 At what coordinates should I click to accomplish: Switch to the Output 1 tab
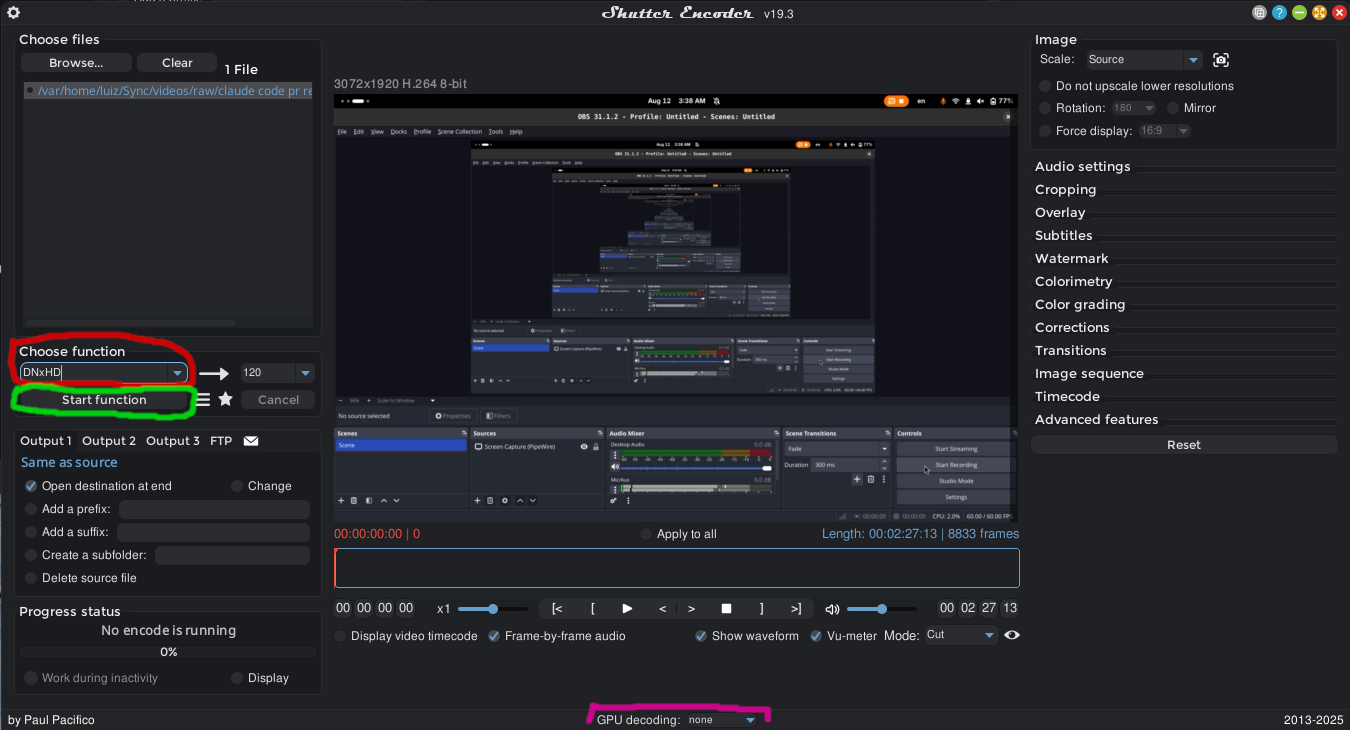pos(46,441)
